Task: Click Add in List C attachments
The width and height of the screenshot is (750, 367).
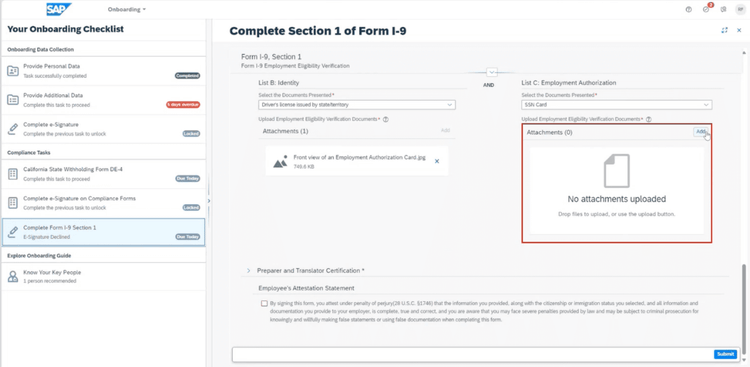Action: [701, 132]
